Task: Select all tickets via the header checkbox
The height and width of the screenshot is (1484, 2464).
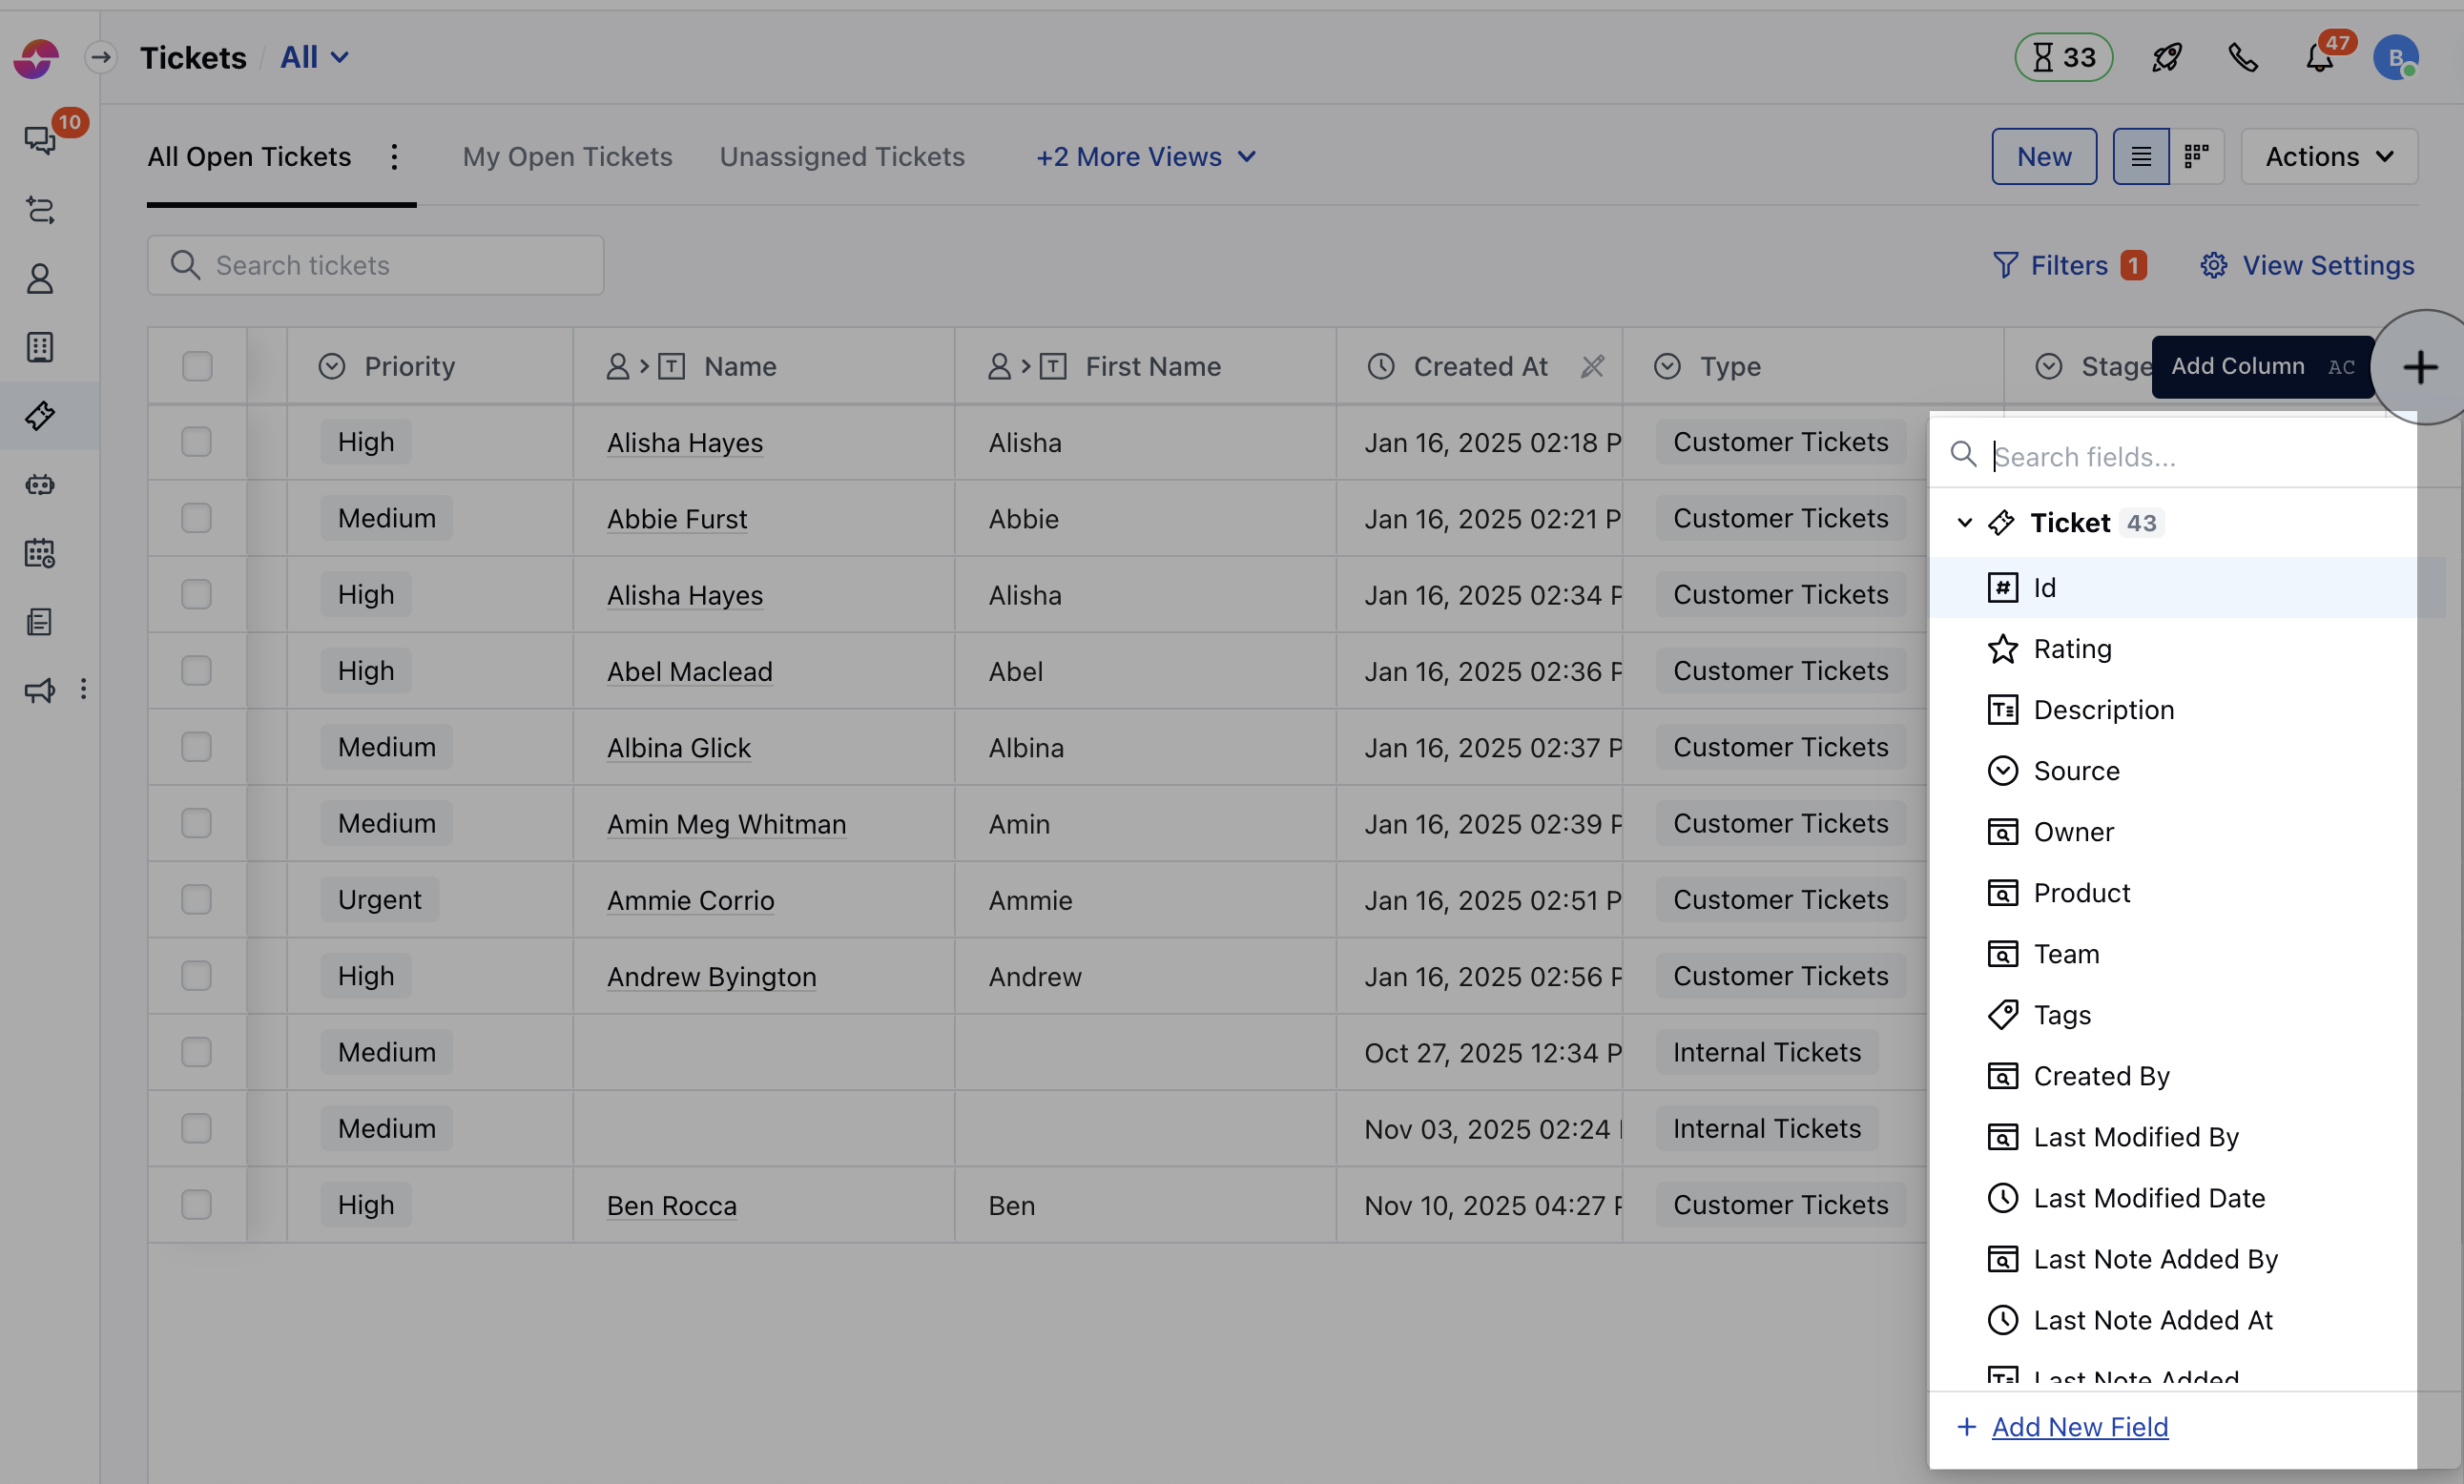Action: click(x=197, y=367)
